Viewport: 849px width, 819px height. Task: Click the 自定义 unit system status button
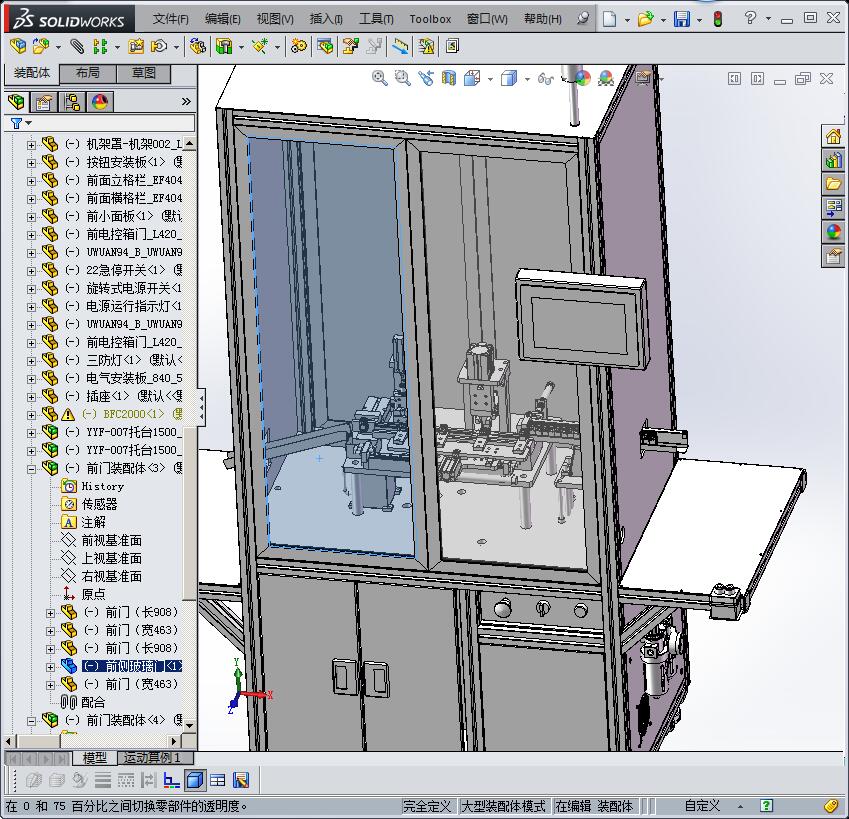click(x=702, y=806)
